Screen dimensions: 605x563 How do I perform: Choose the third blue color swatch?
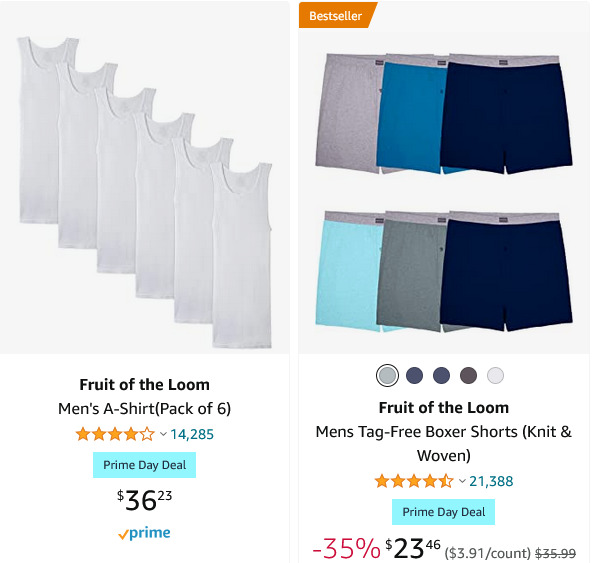441,375
